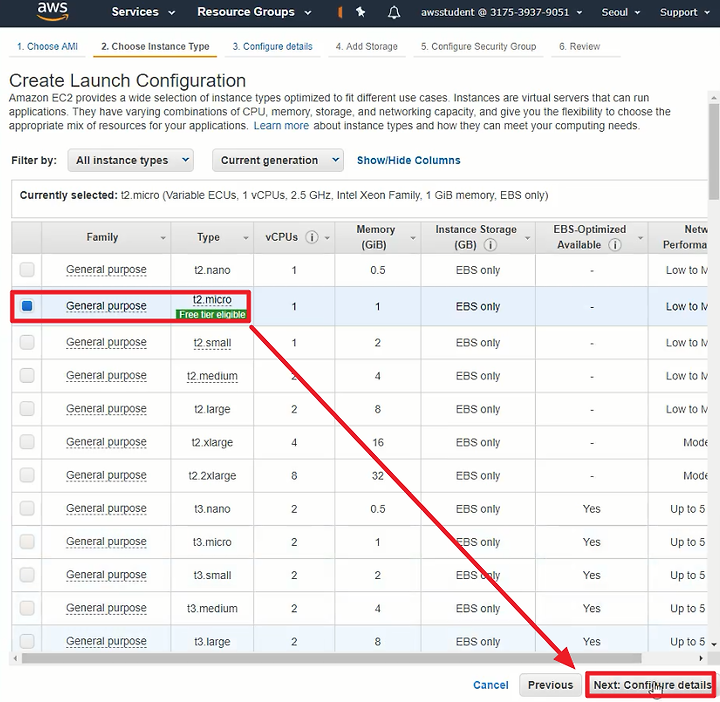
Task: Open the All instance types filter
Action: pyautogui.click(x=130, y=160)
